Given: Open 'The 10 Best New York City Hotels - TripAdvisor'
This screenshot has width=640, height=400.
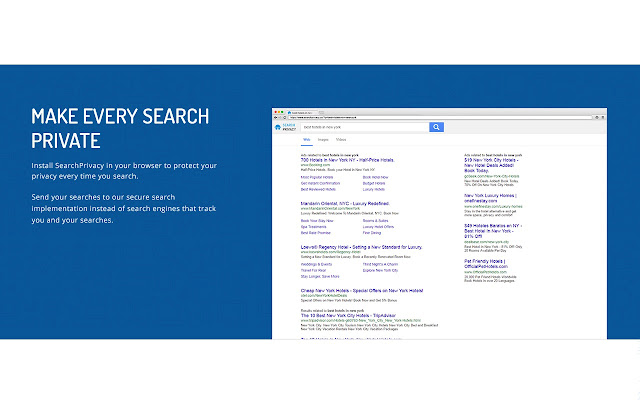Looking at the screenshot, I should click(348, 316).
